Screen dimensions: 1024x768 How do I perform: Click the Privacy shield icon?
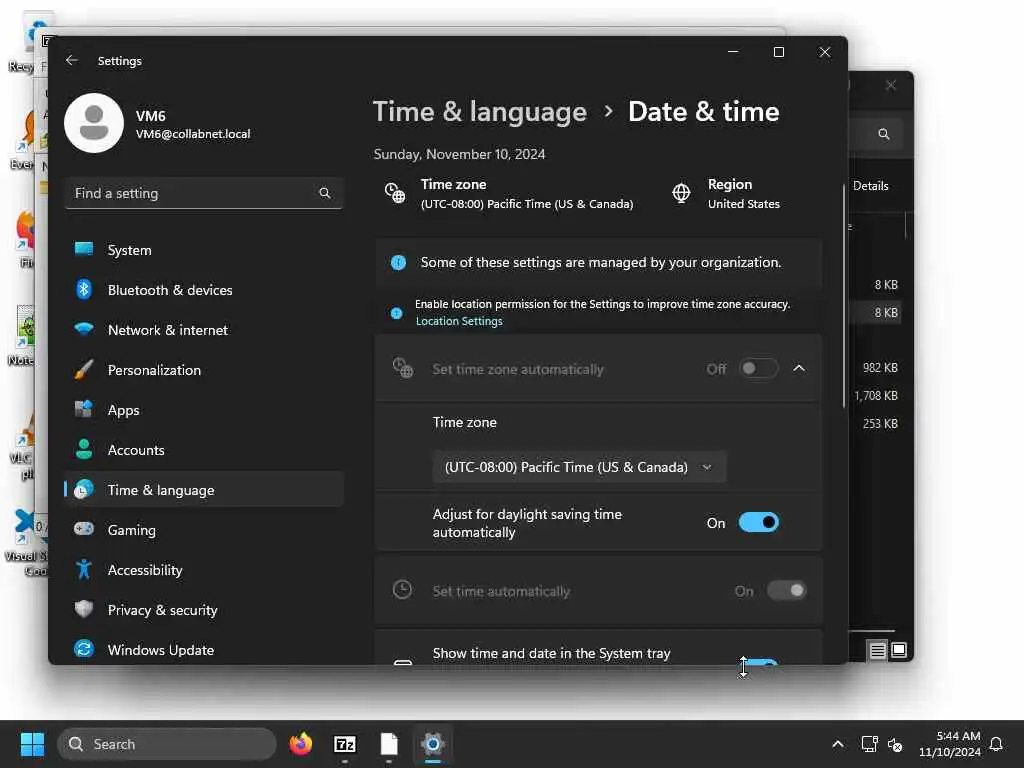[x=84, y=609]
